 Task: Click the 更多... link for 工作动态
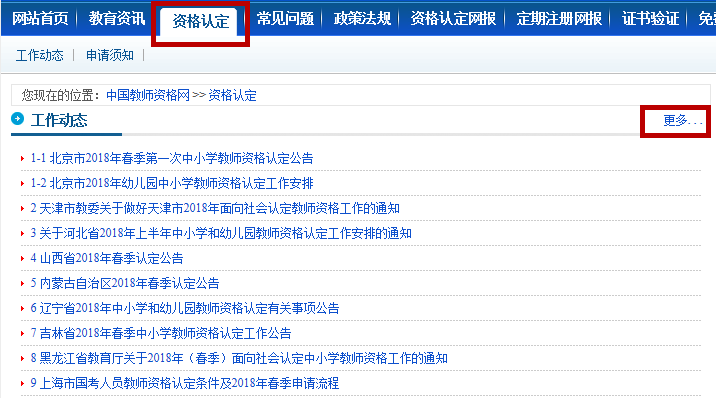[x=682, y=120]
